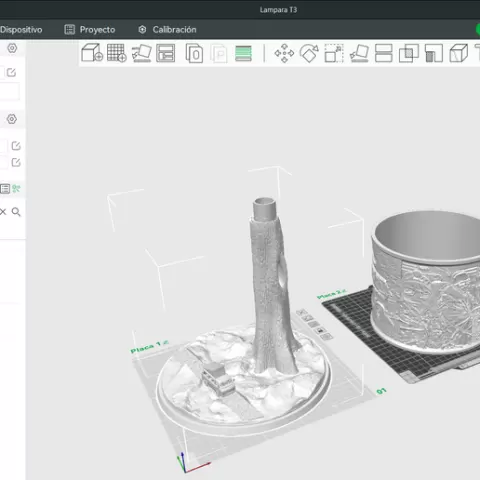The width and height of the screenshot is (480, 480).
Task: Select the Support painting tool
Action: pyautogui.click(x=434, y=53)
